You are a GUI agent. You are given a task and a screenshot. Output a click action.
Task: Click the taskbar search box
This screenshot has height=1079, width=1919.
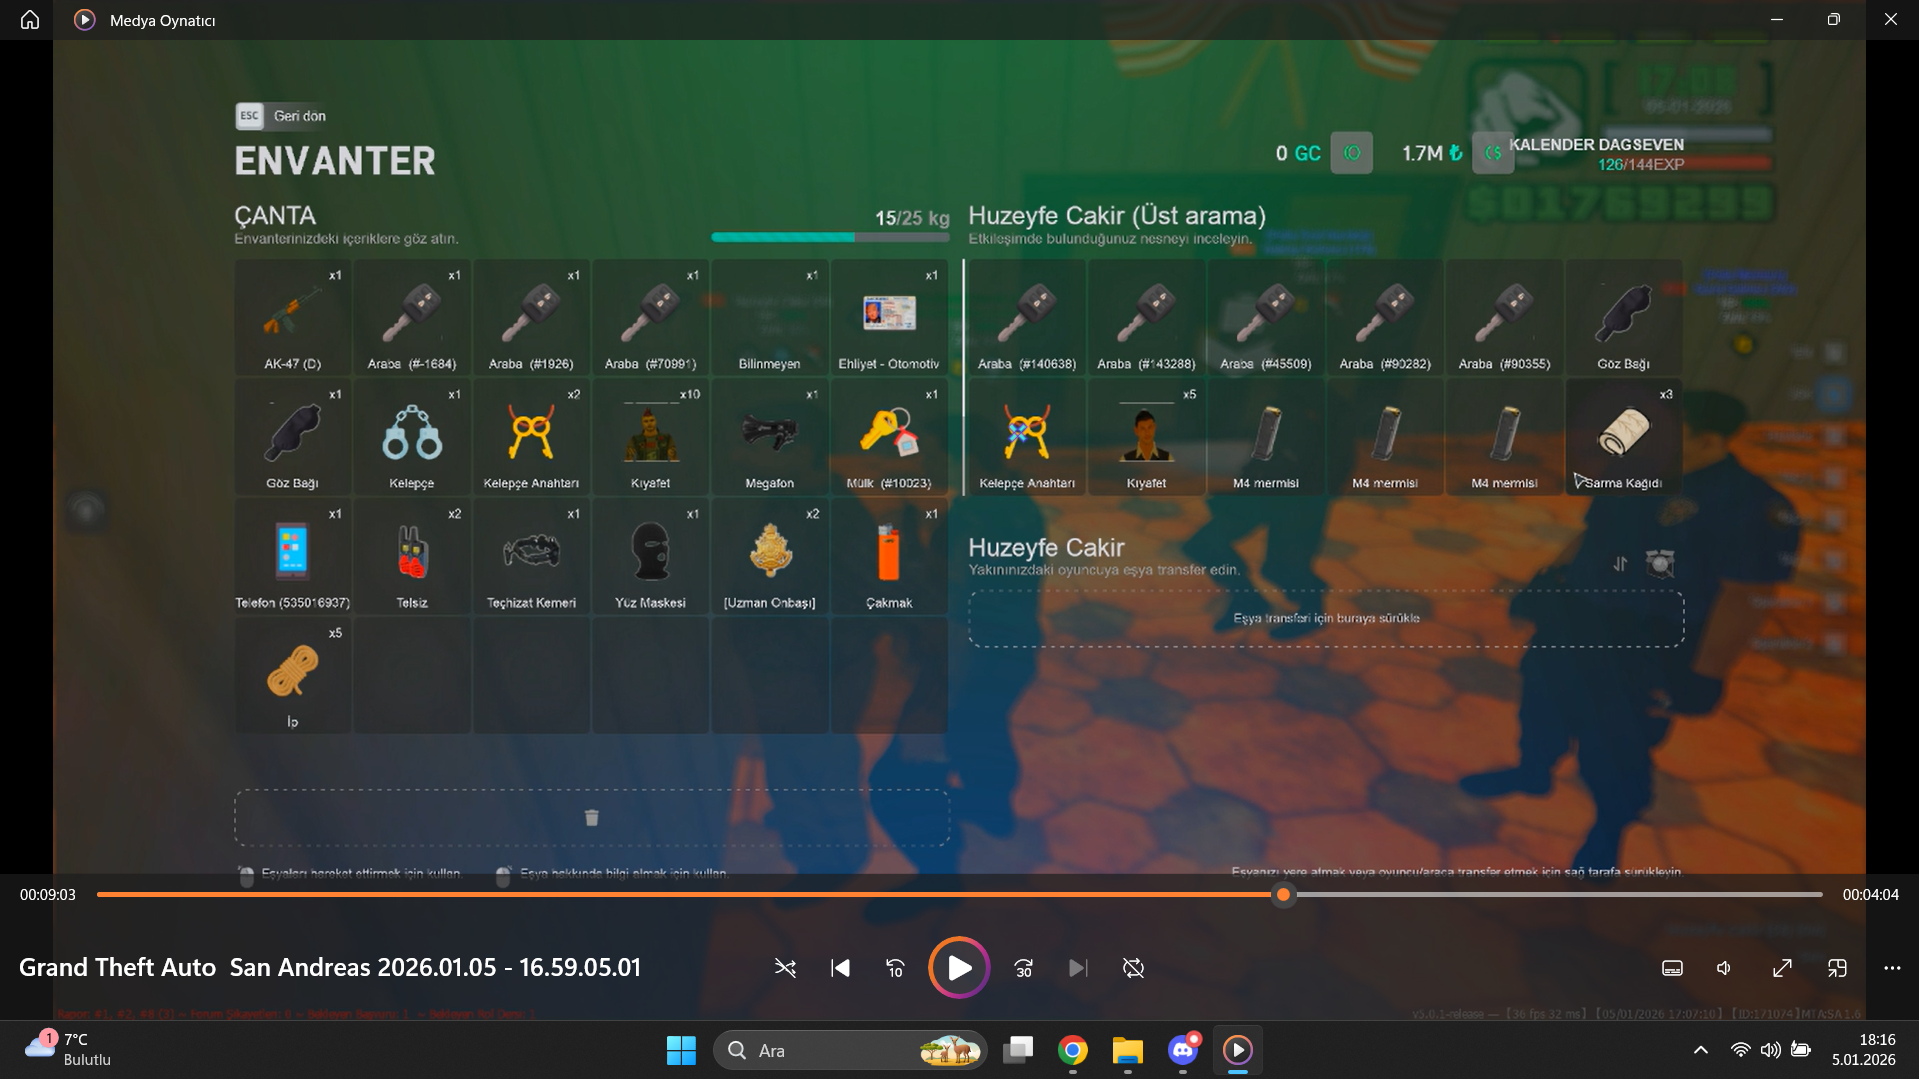850,1050
